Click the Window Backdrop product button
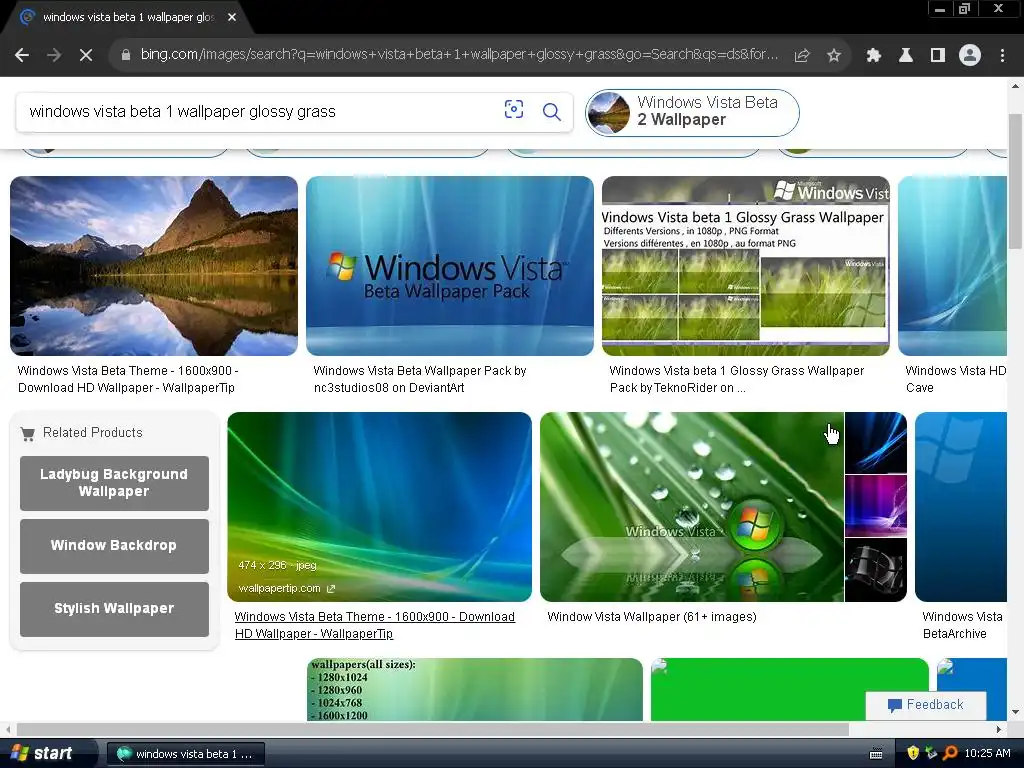Screen dimensions: 1024x768 pos(114,546)
